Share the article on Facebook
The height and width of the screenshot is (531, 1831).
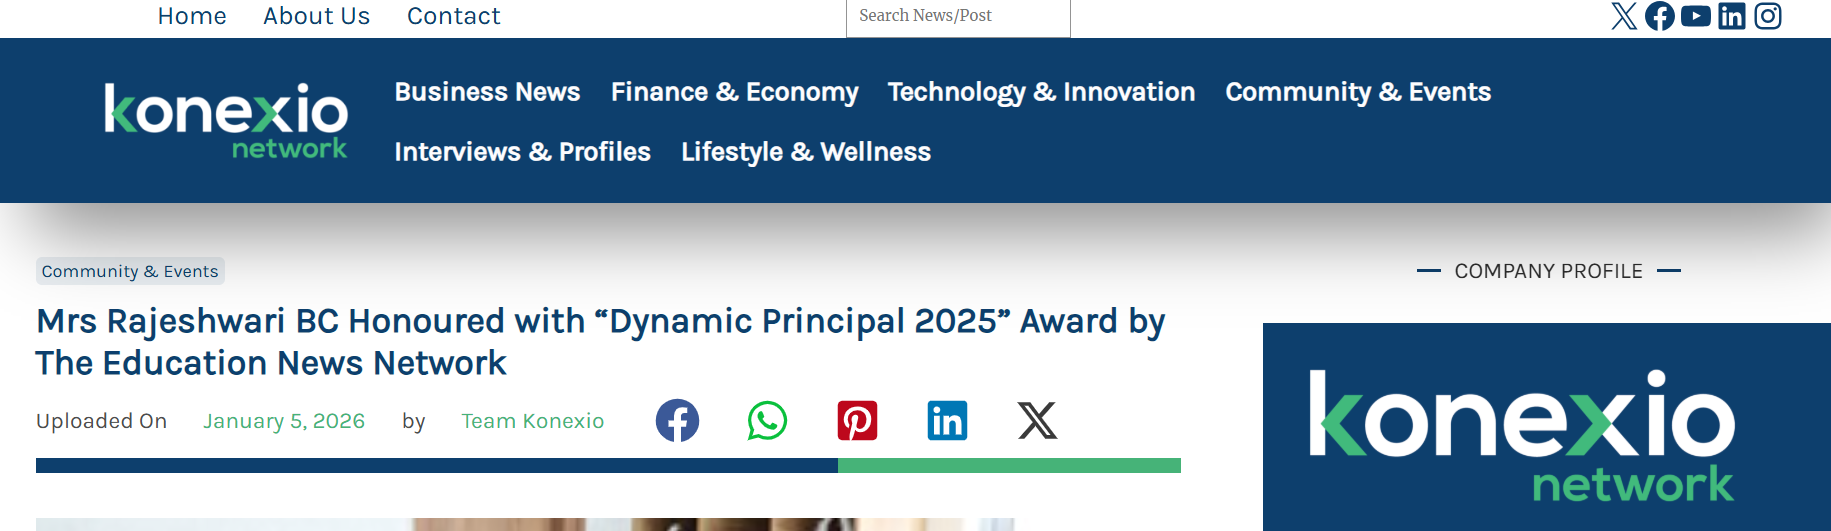coord(677,421)
